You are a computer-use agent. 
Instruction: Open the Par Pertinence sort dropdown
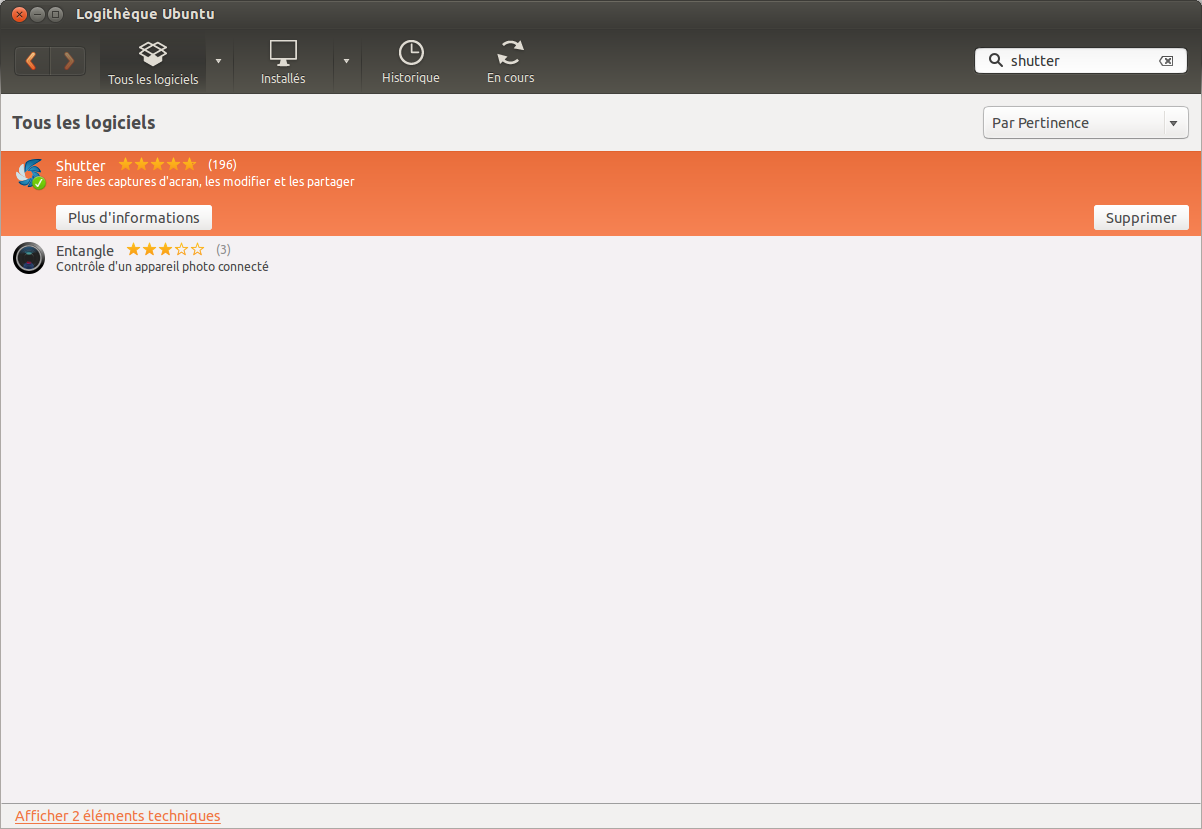click(x=1086, y=123)
